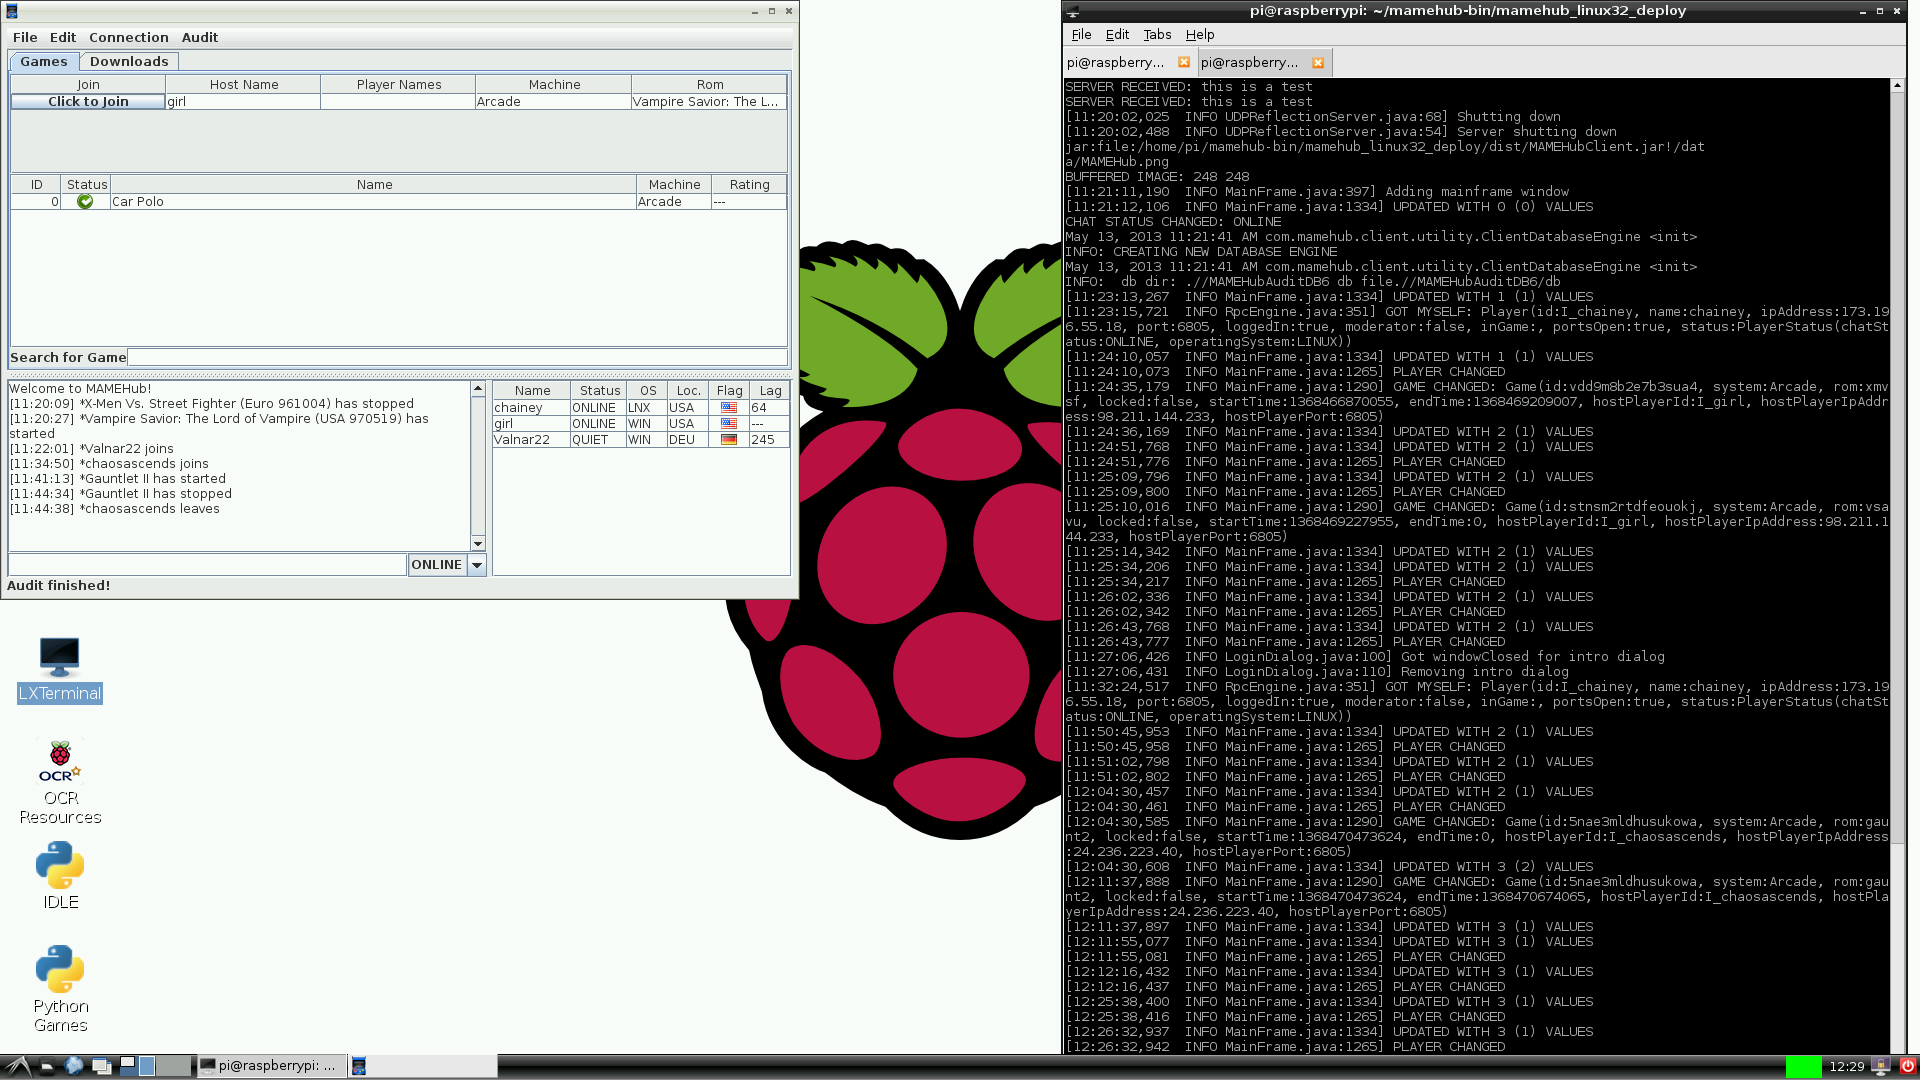
Task: Switch to the Games tab
Action: pyautogui.click(x=44, y=61)
